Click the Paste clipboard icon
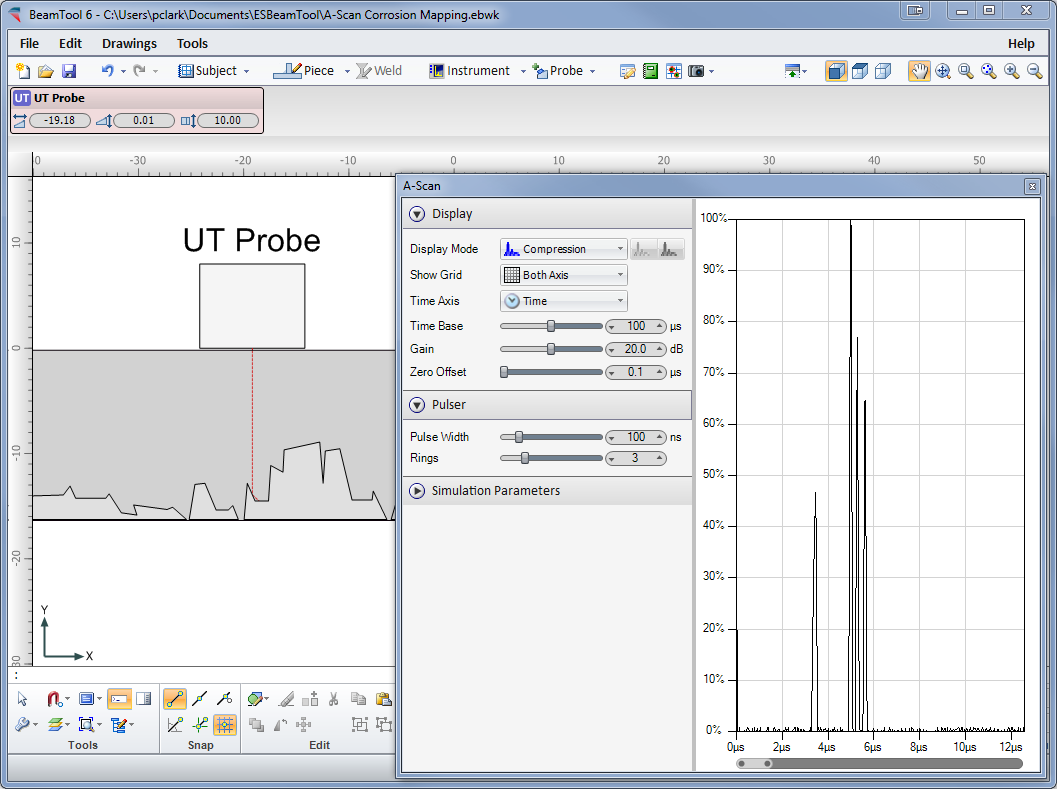The width and height of the screenshot is (1057, 789). click(x=384, y=699)
